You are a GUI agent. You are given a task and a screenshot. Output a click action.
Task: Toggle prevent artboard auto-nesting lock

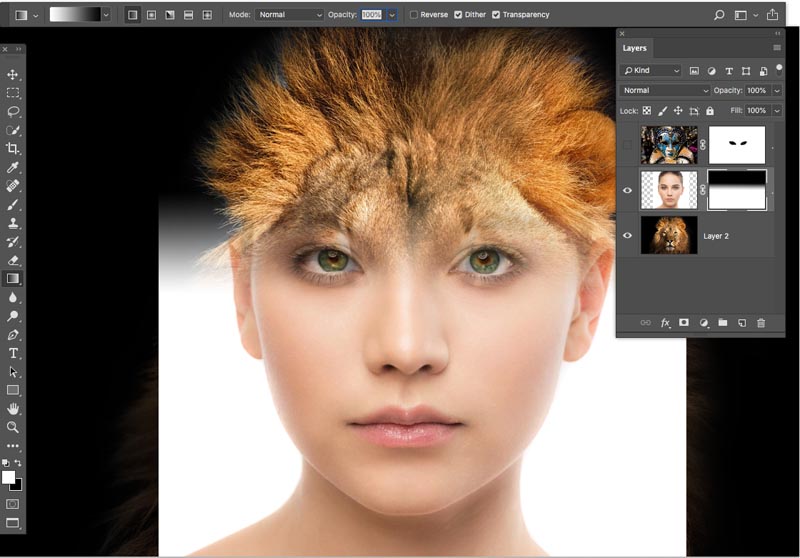point(694,111)
